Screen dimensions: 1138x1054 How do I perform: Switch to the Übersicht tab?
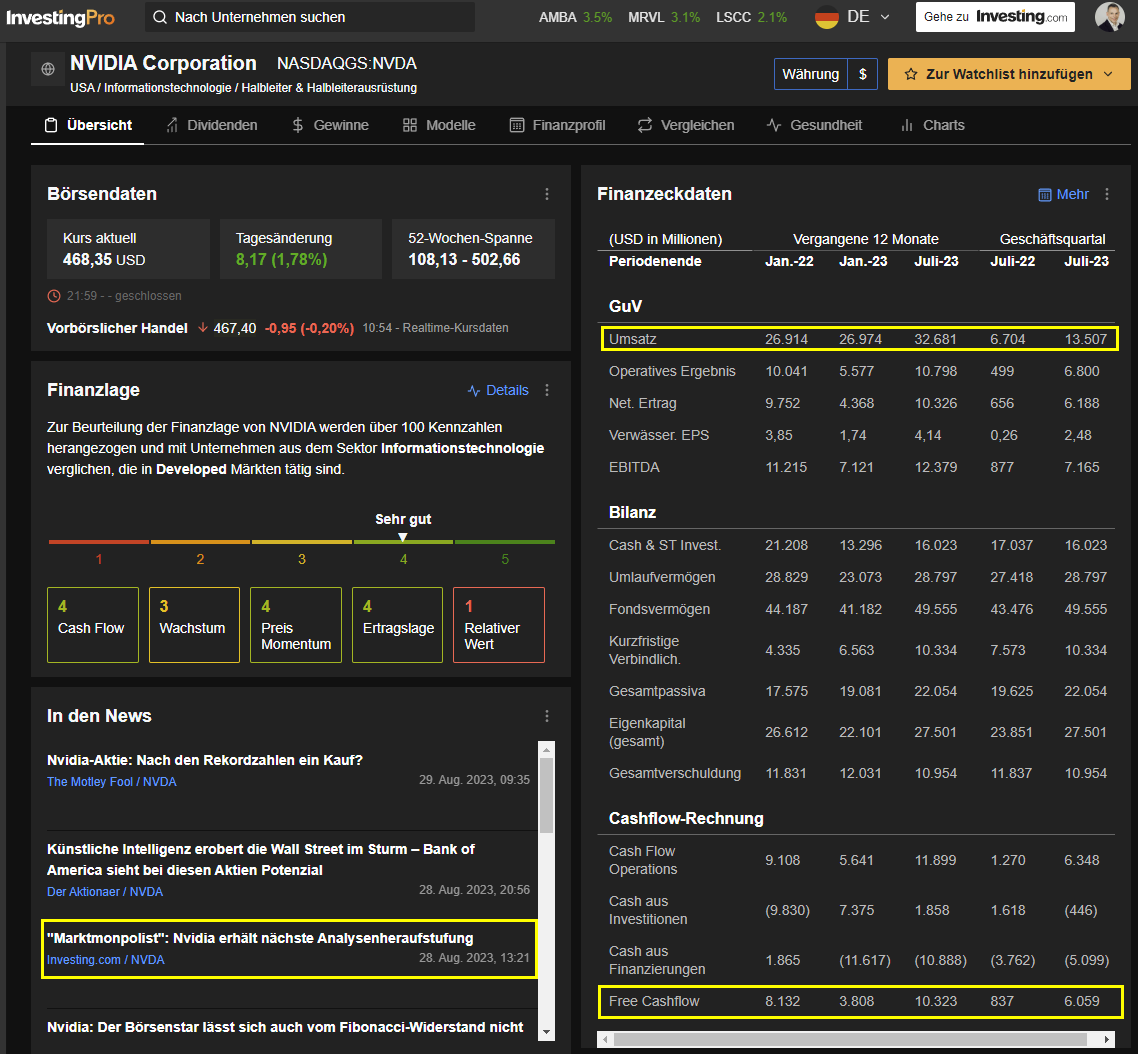coord(88,125)
